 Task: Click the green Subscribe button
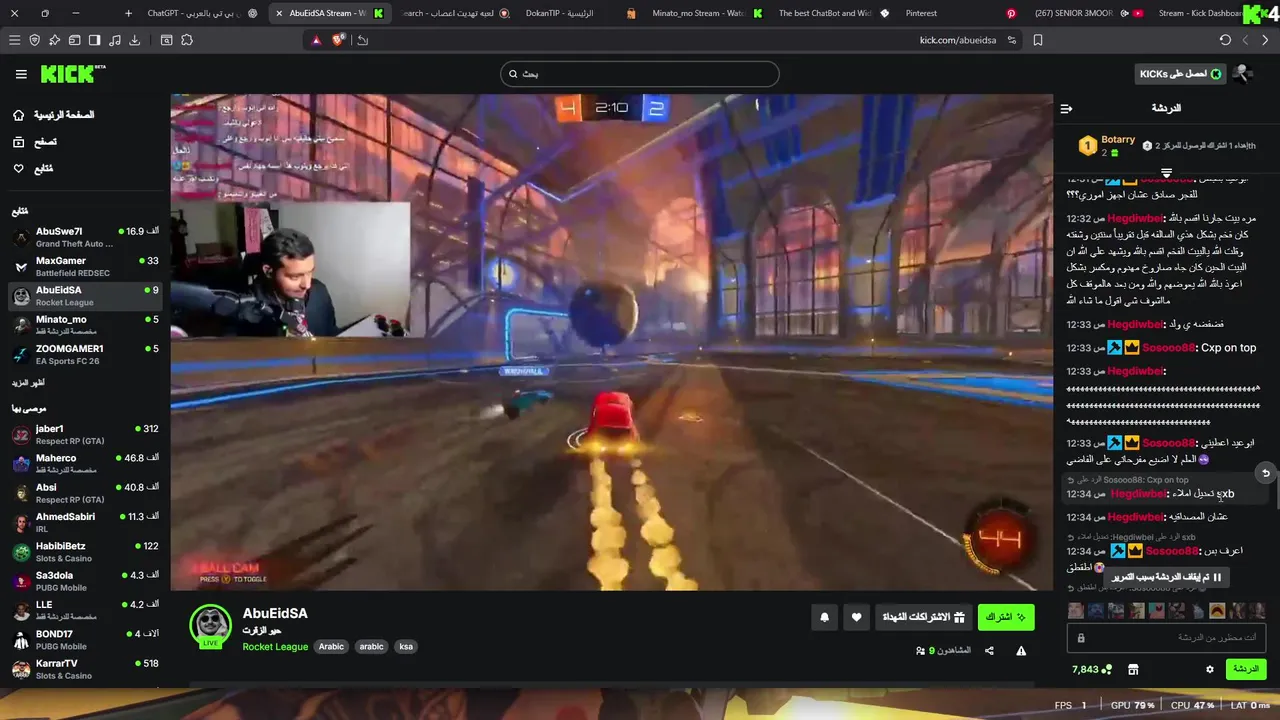[x=1006, y=618]
